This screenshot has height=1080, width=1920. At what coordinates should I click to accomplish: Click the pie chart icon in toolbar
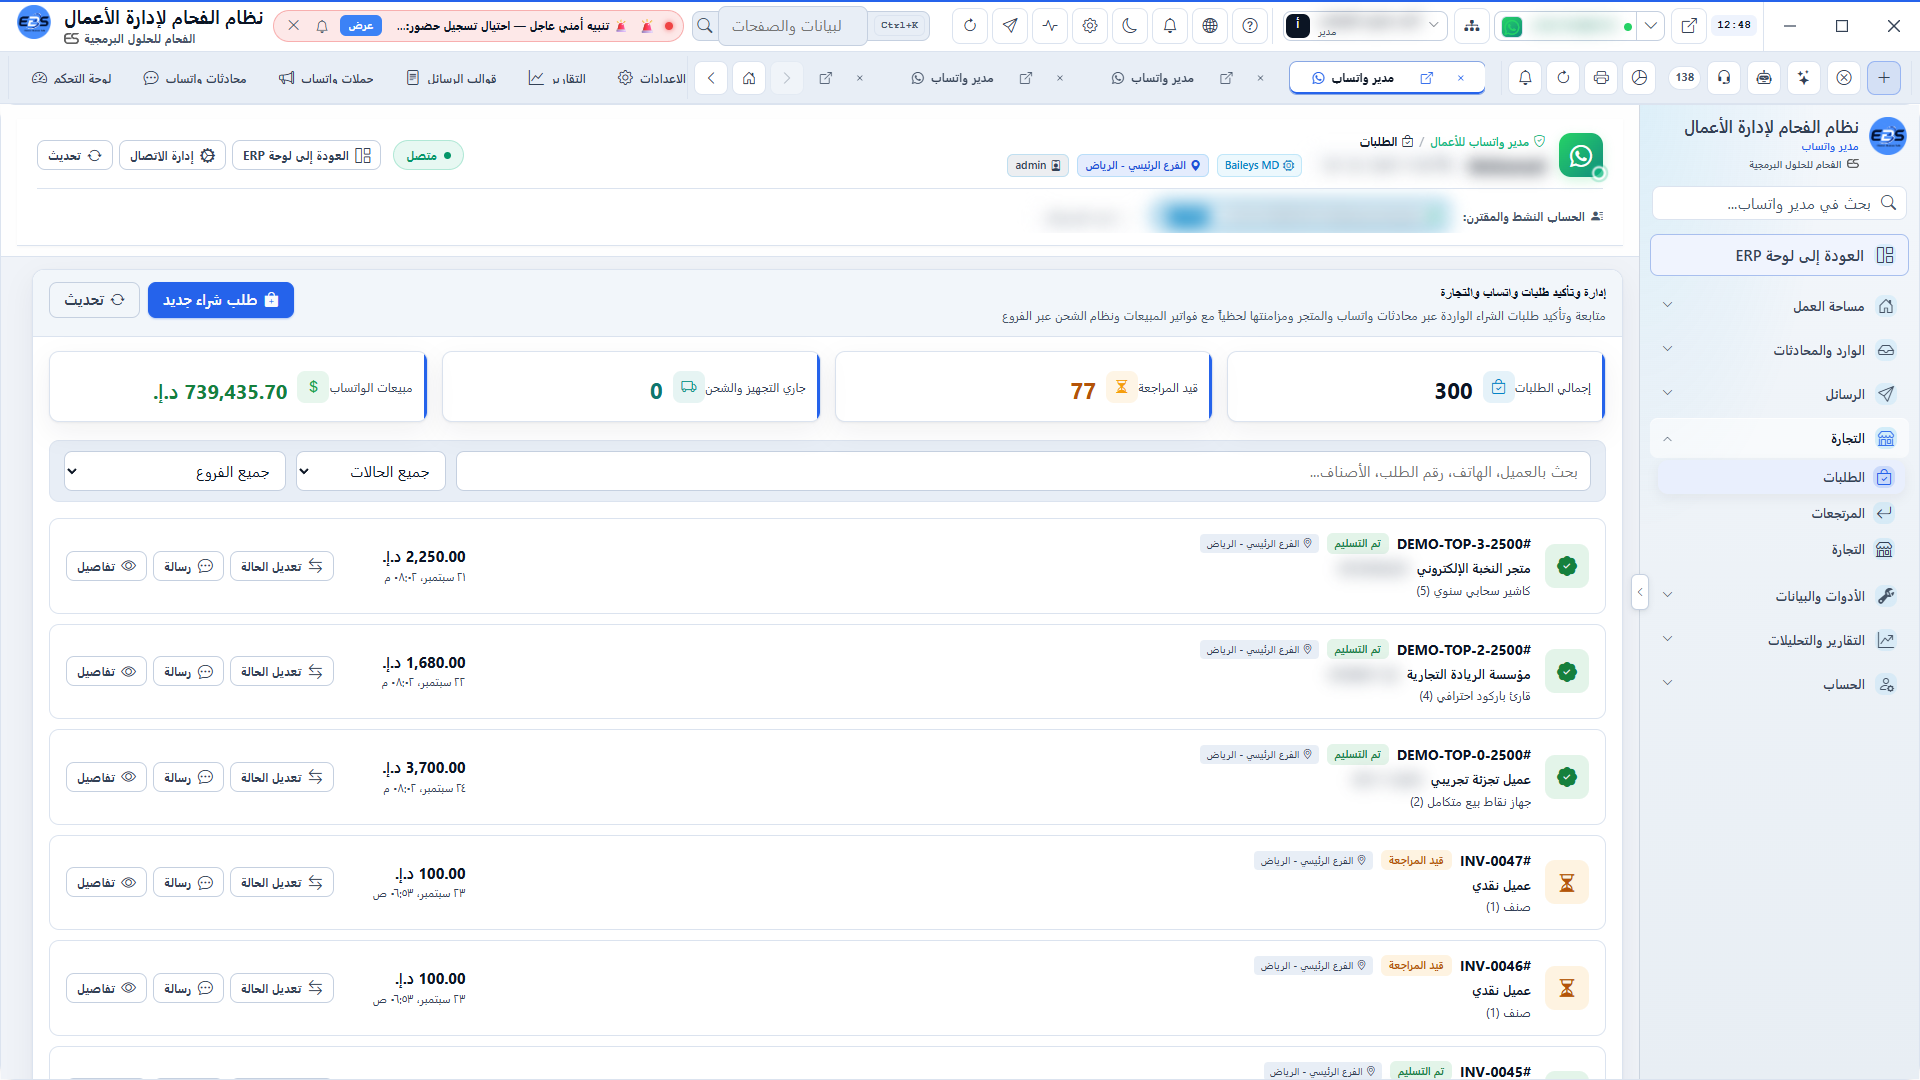[1639, 78]
